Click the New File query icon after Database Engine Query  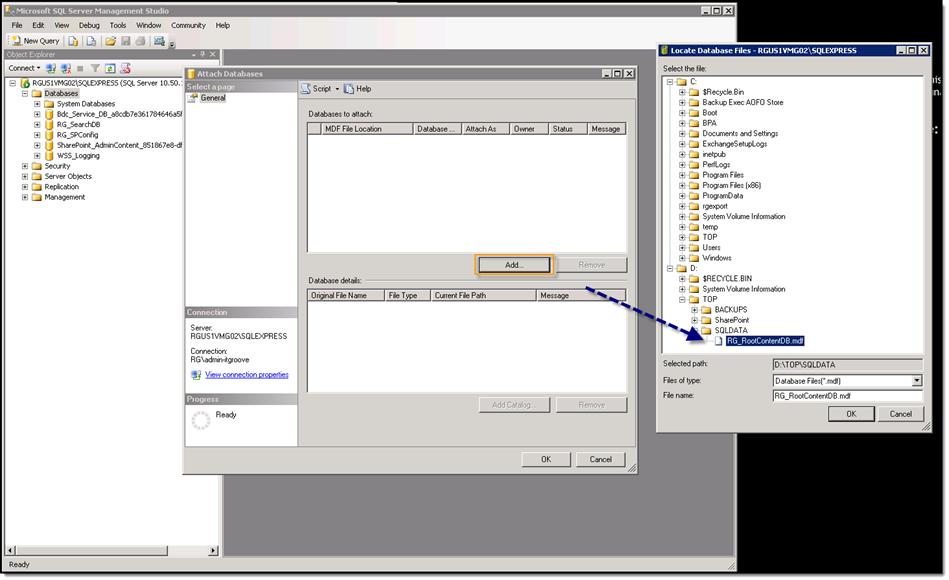[x=91, y=41]
